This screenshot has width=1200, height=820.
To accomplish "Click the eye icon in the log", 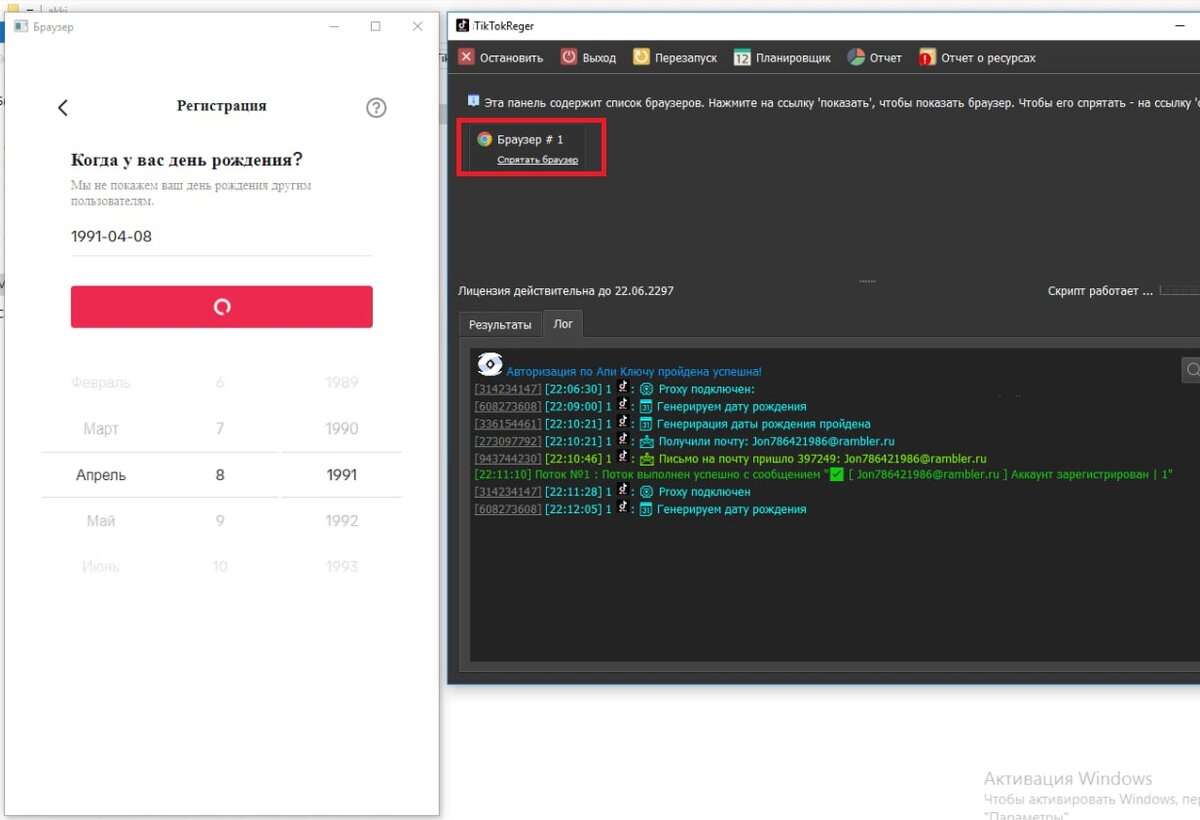I will pos(489,365).
